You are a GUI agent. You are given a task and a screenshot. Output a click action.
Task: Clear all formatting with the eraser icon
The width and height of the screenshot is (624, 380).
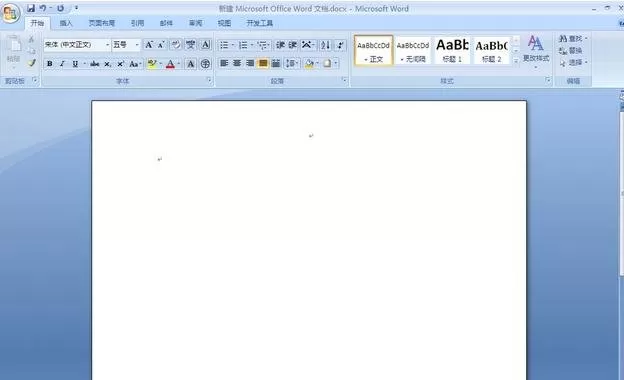[x=176, y=45]
